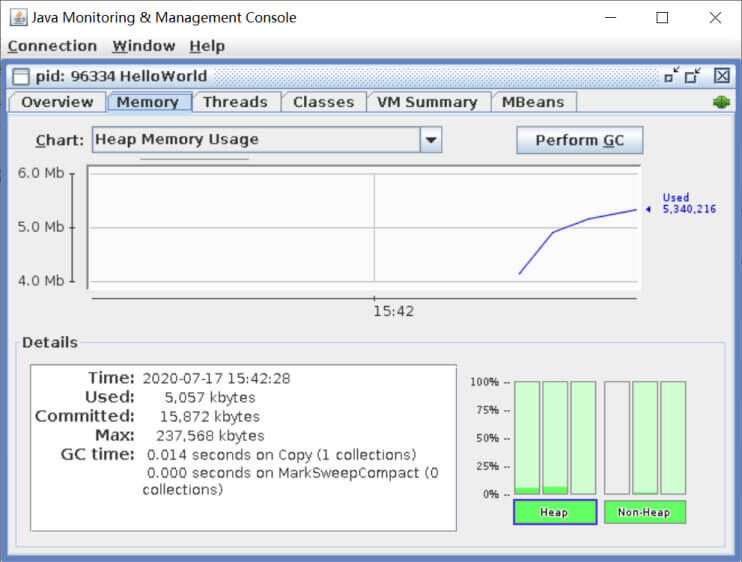
Task: Click the Perform GC button
Action: tap(580, 140)
